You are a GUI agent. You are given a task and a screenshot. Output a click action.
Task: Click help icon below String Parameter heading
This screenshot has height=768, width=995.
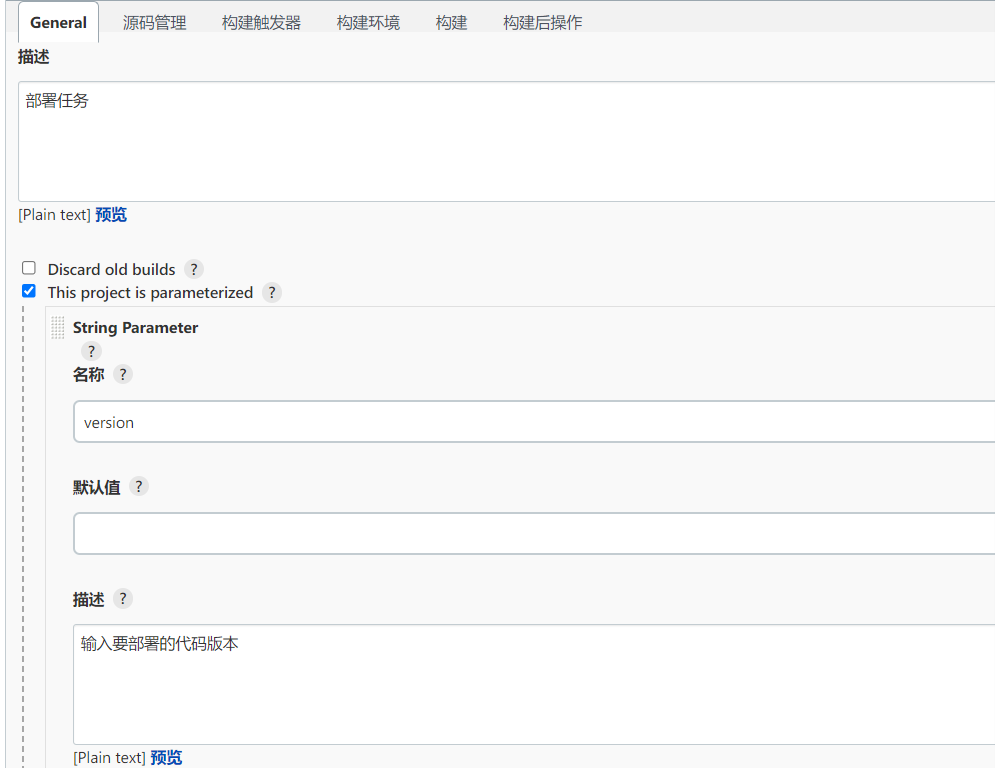[x=91, y=351]
